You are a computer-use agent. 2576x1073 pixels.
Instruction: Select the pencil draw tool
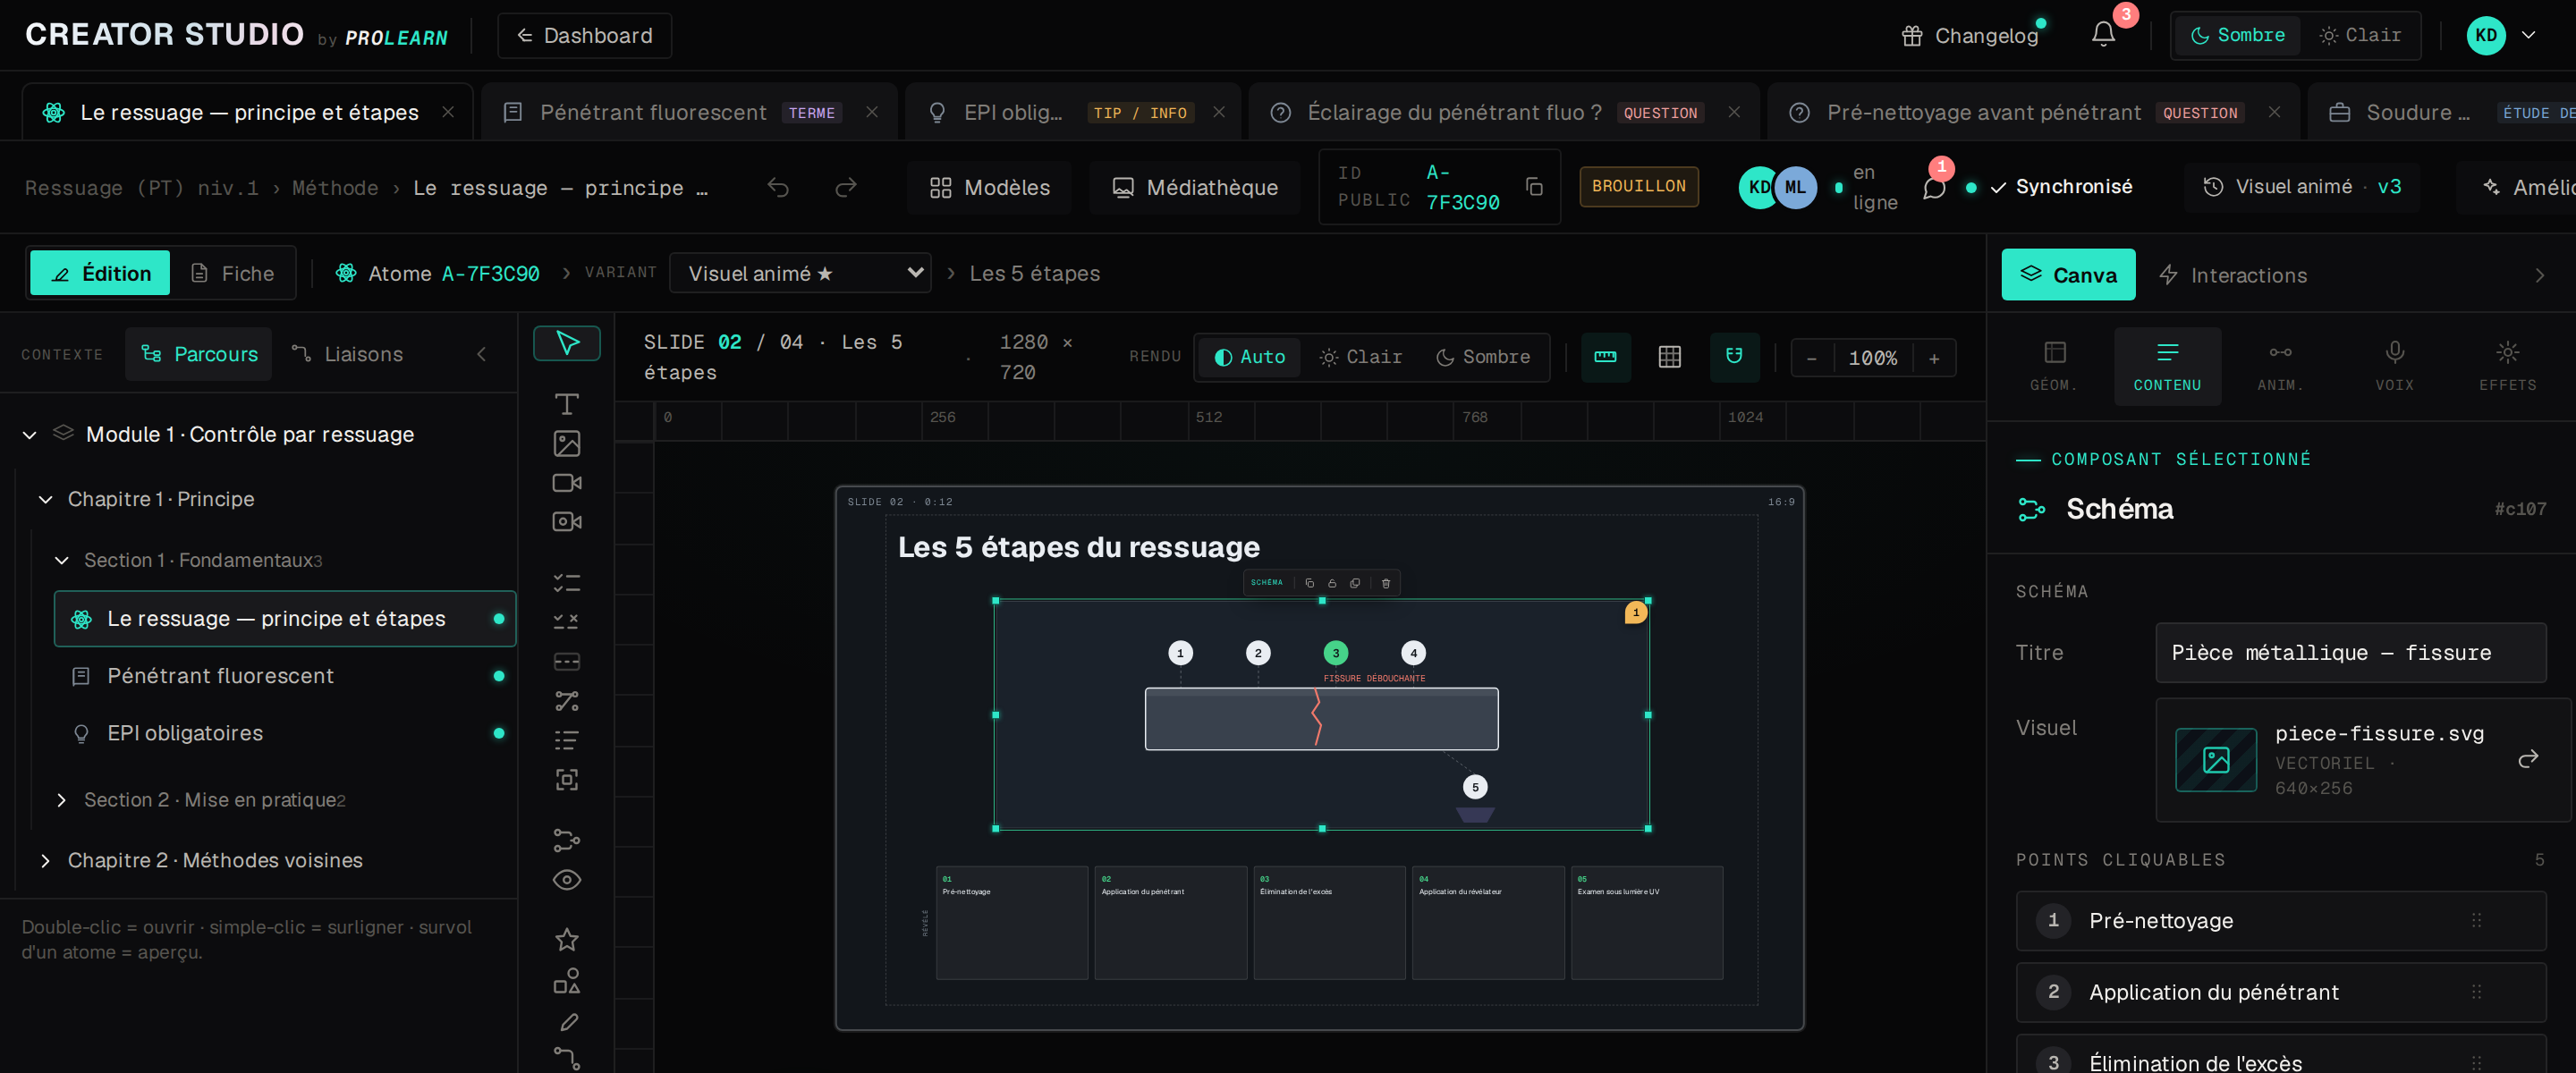(568, 1021)
